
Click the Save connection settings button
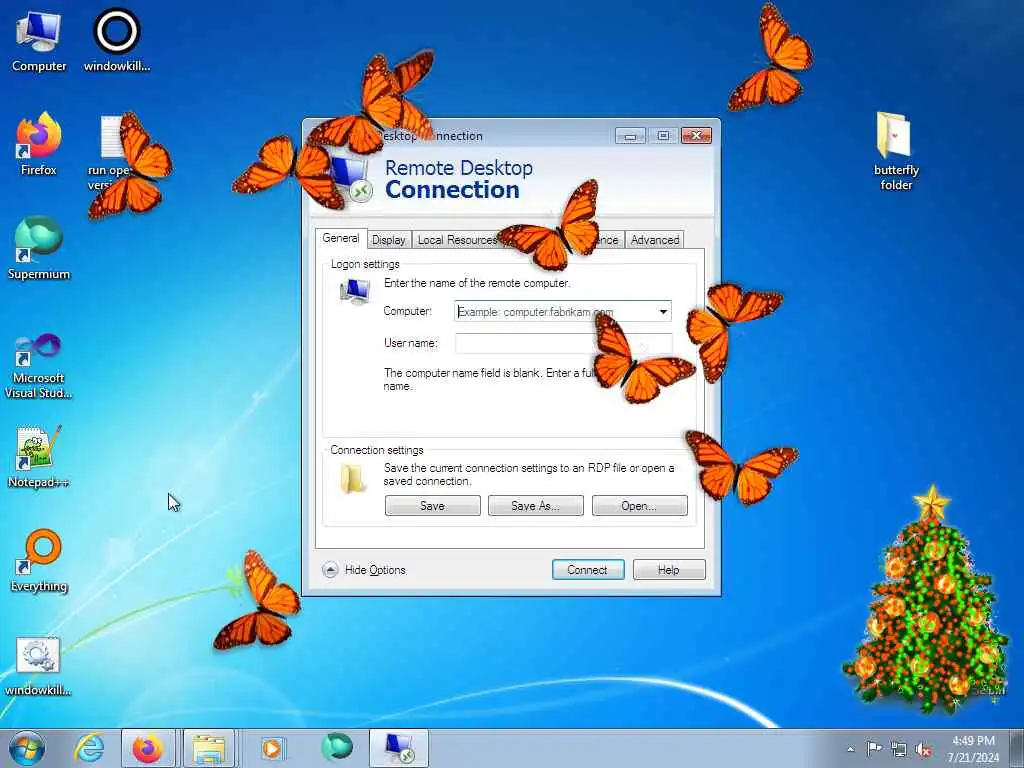tap(432, 505)
